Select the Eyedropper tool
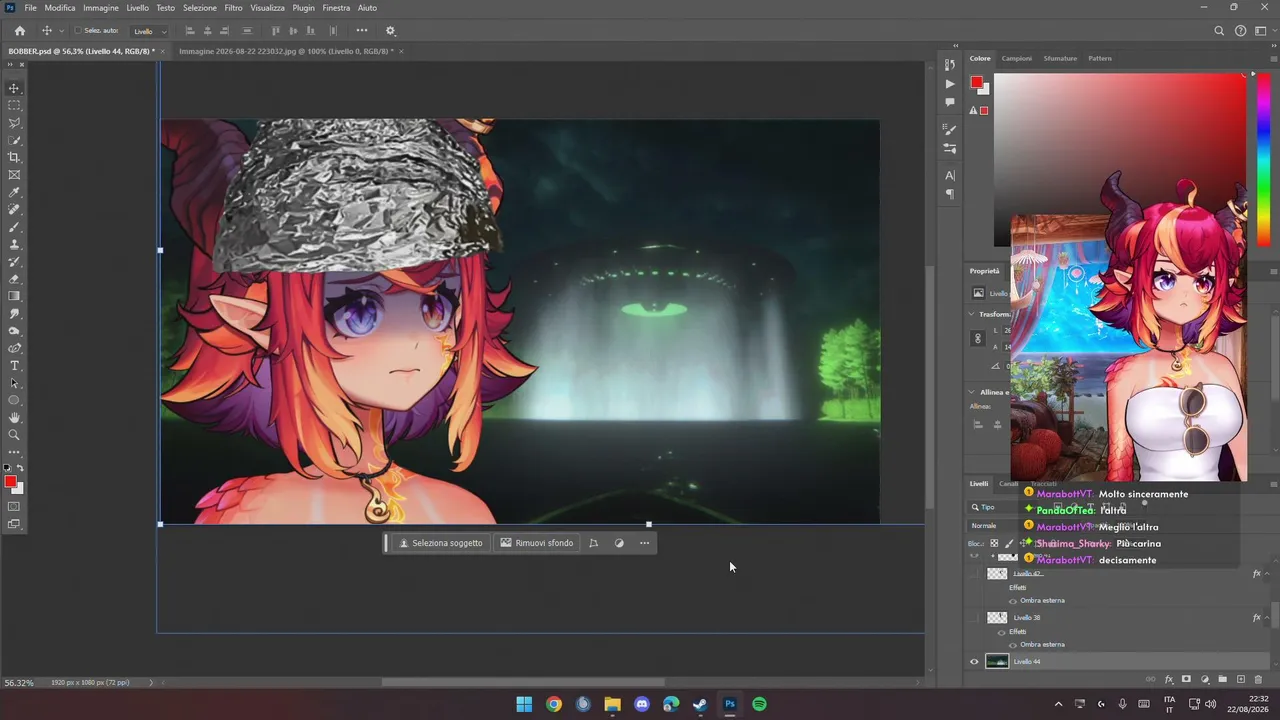The image size is (1280, 720). pos(14,192)
